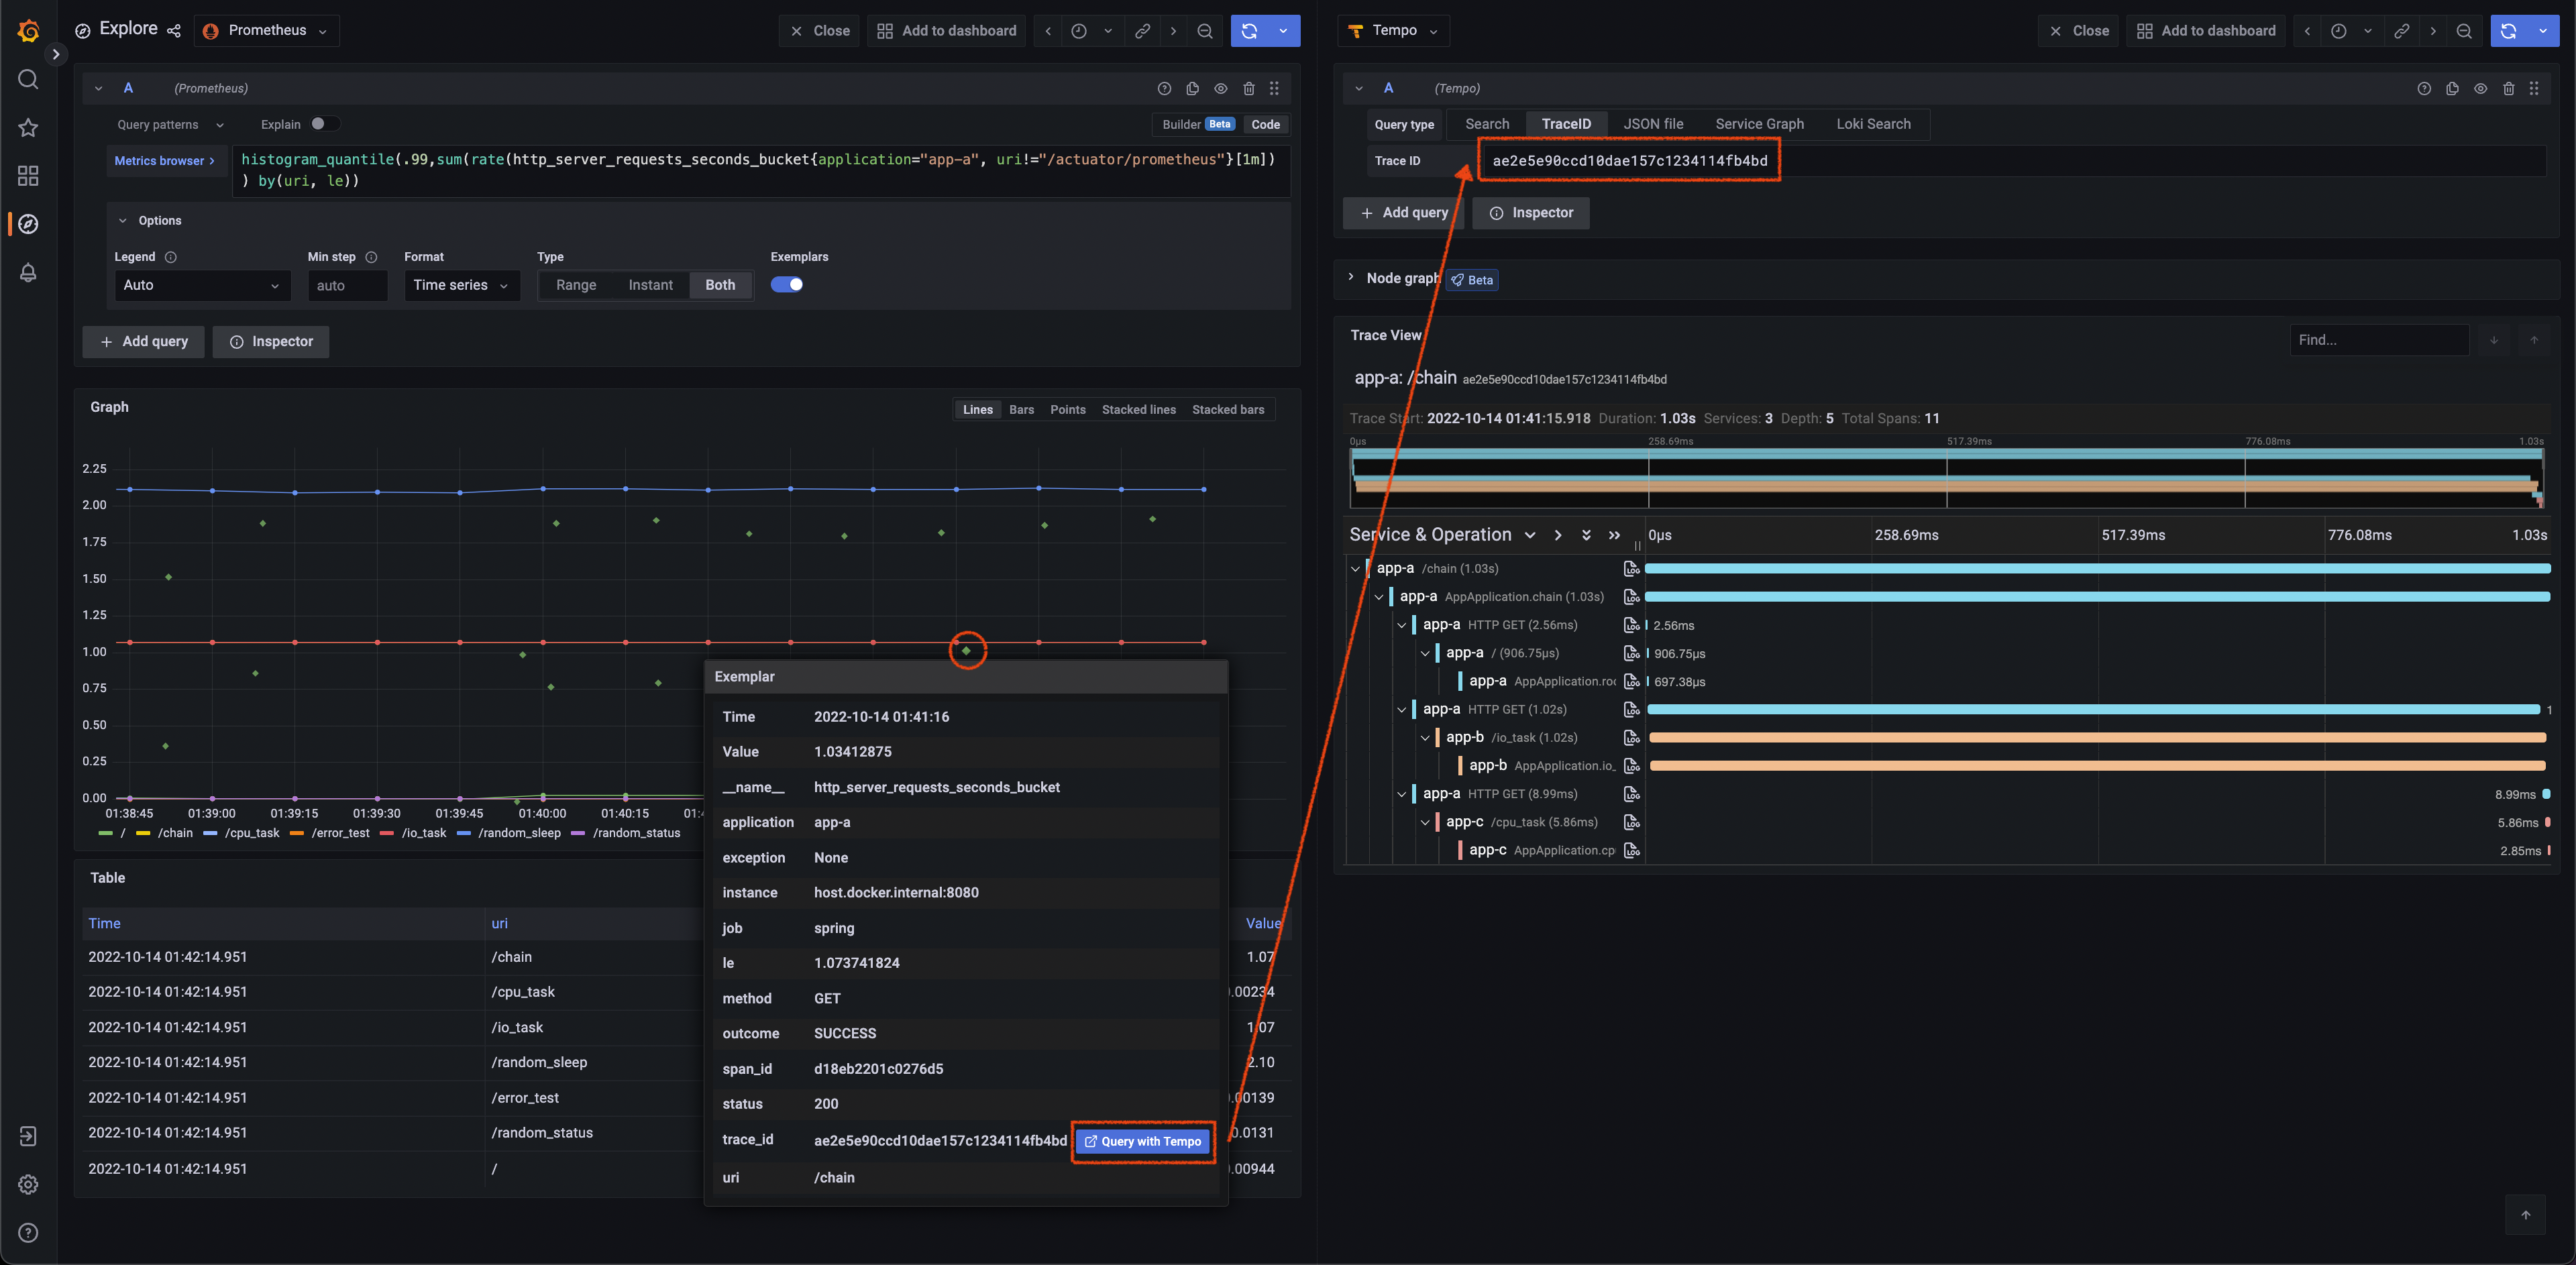2576x1265 pixels.
Task: Toggle the Exemplars switch off
Action: tap(787, 285)
